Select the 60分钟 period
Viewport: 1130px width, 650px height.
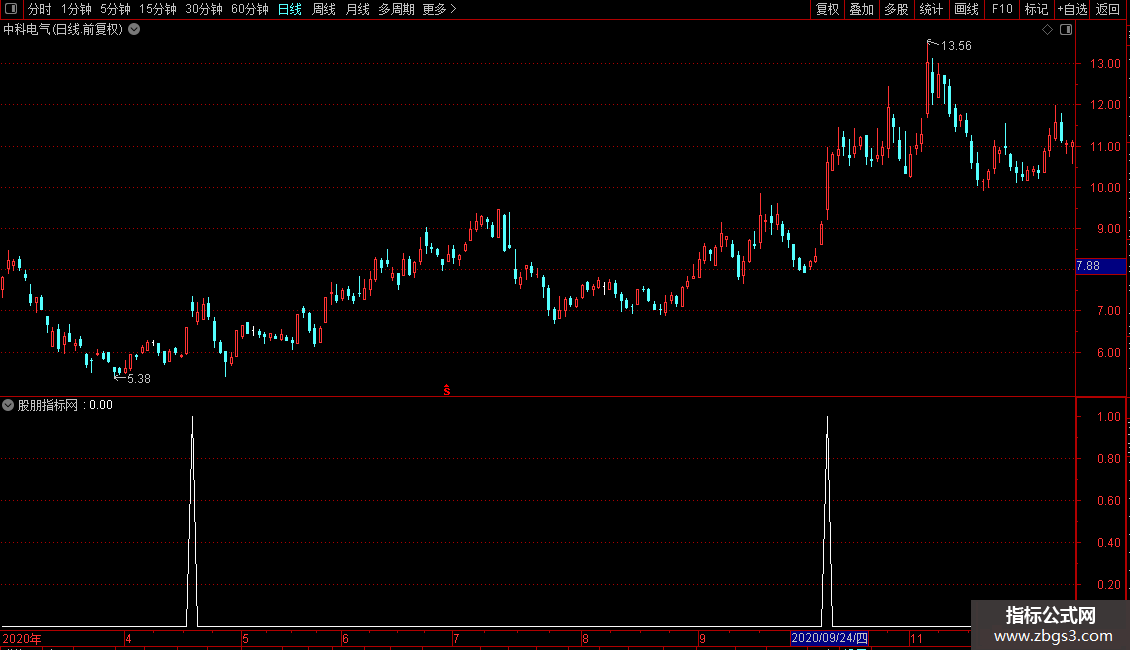click(x=249, y=9)
